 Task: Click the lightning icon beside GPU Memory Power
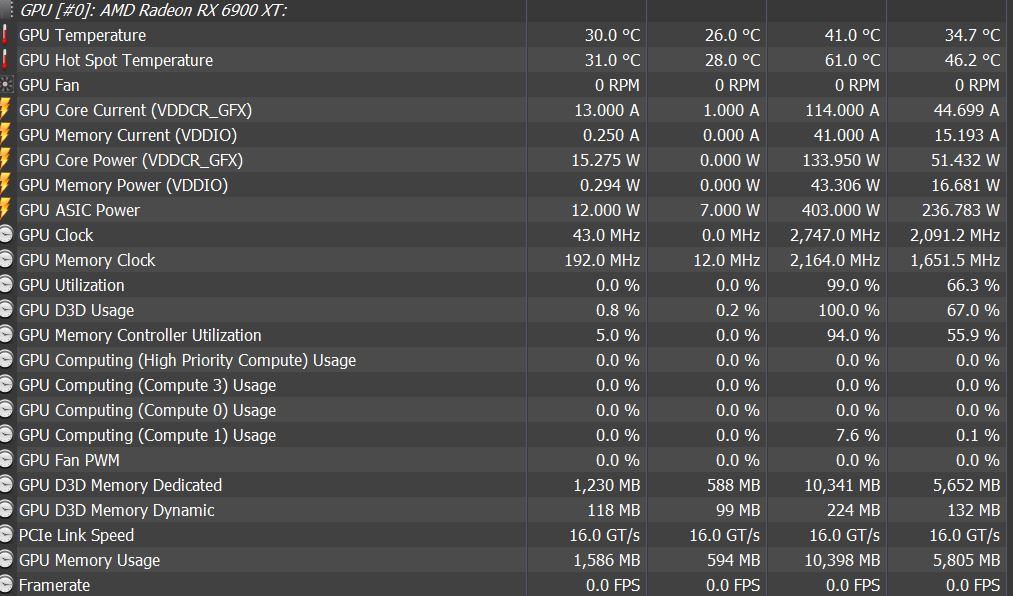pos(5,185)
